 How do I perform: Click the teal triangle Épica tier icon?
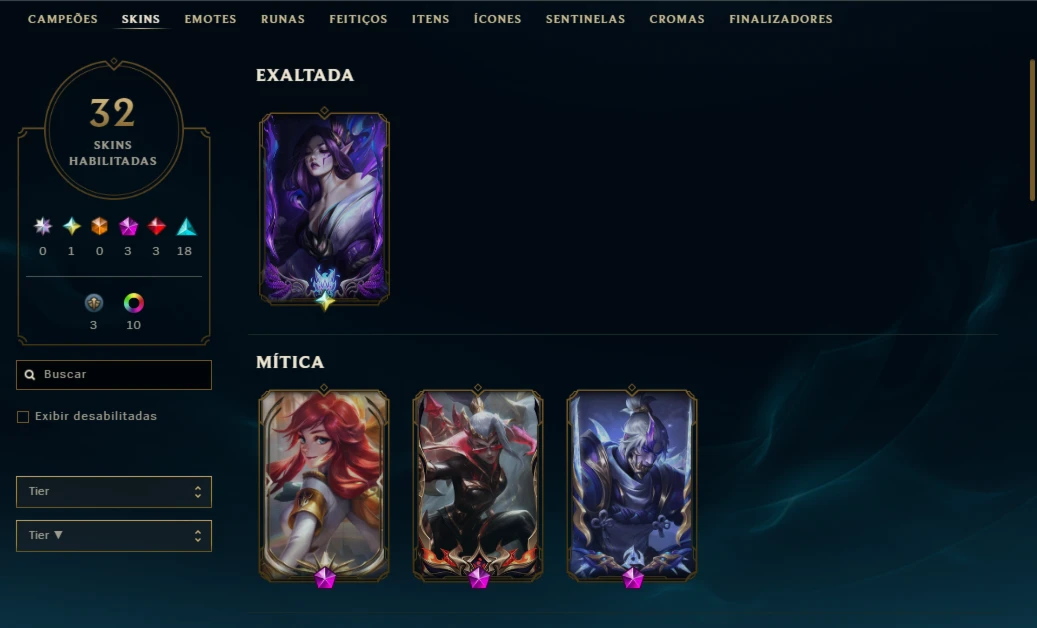(186, 227)
